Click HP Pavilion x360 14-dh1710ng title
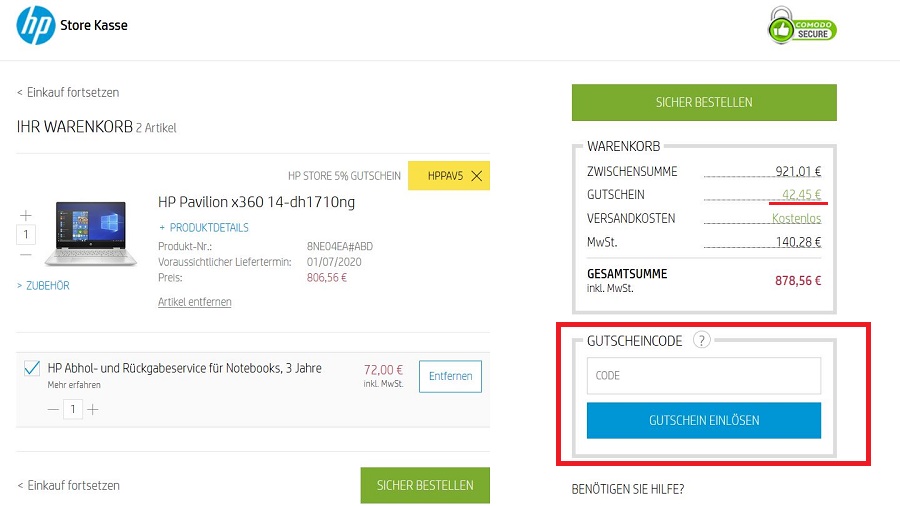The height and width of the screenshot is (506, 900). [x=256, y=202]
